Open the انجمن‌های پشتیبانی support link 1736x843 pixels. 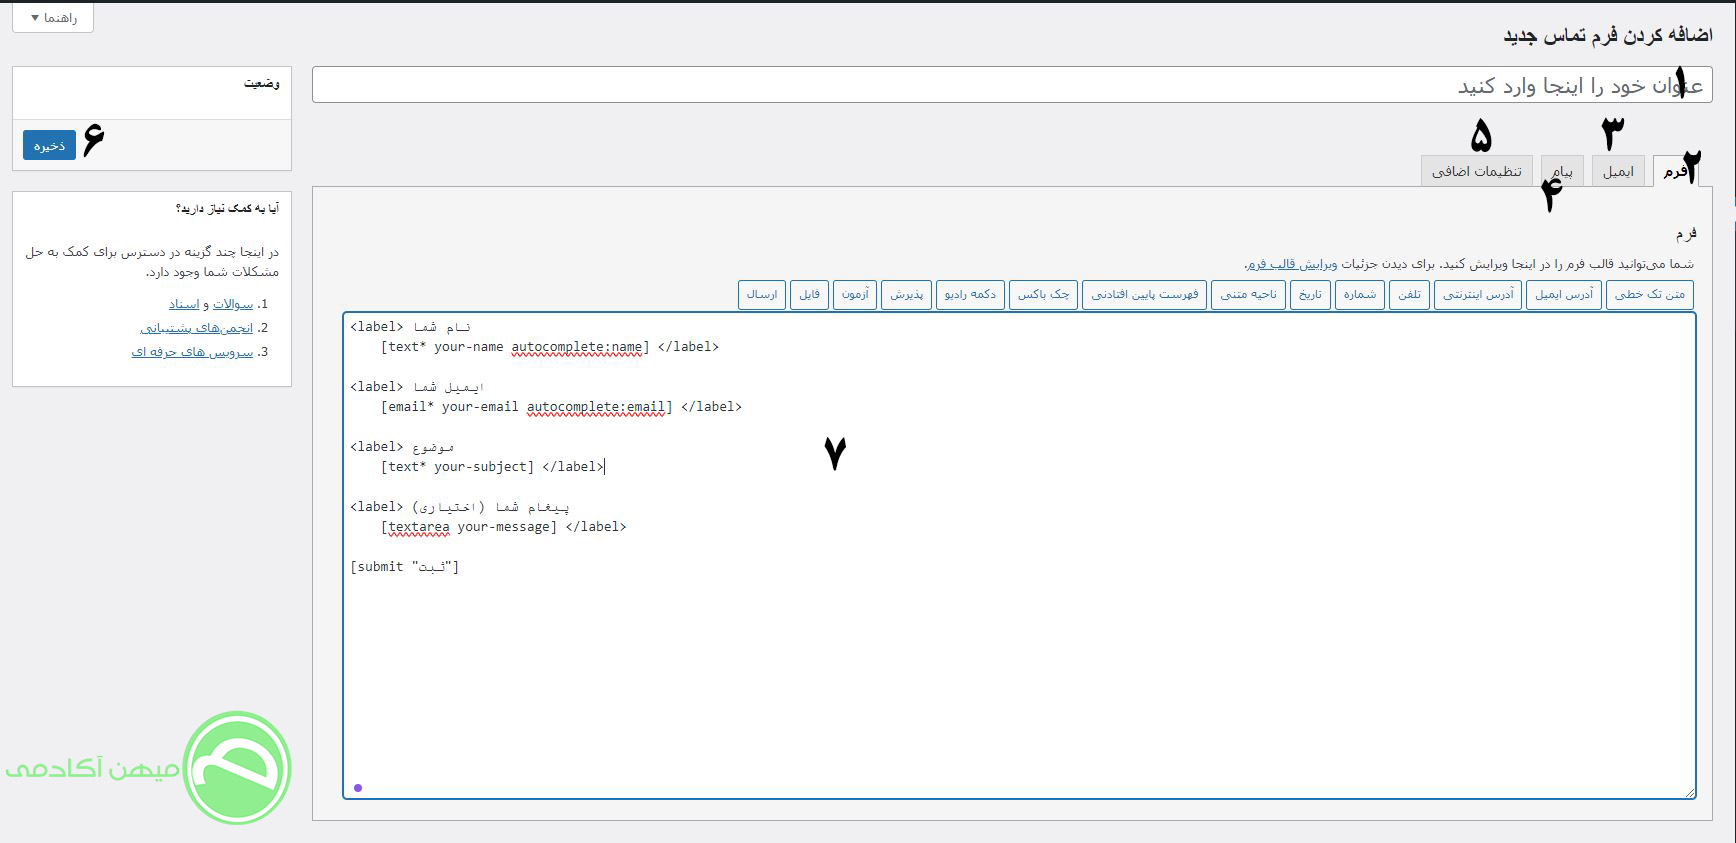[x=196, y=328]
